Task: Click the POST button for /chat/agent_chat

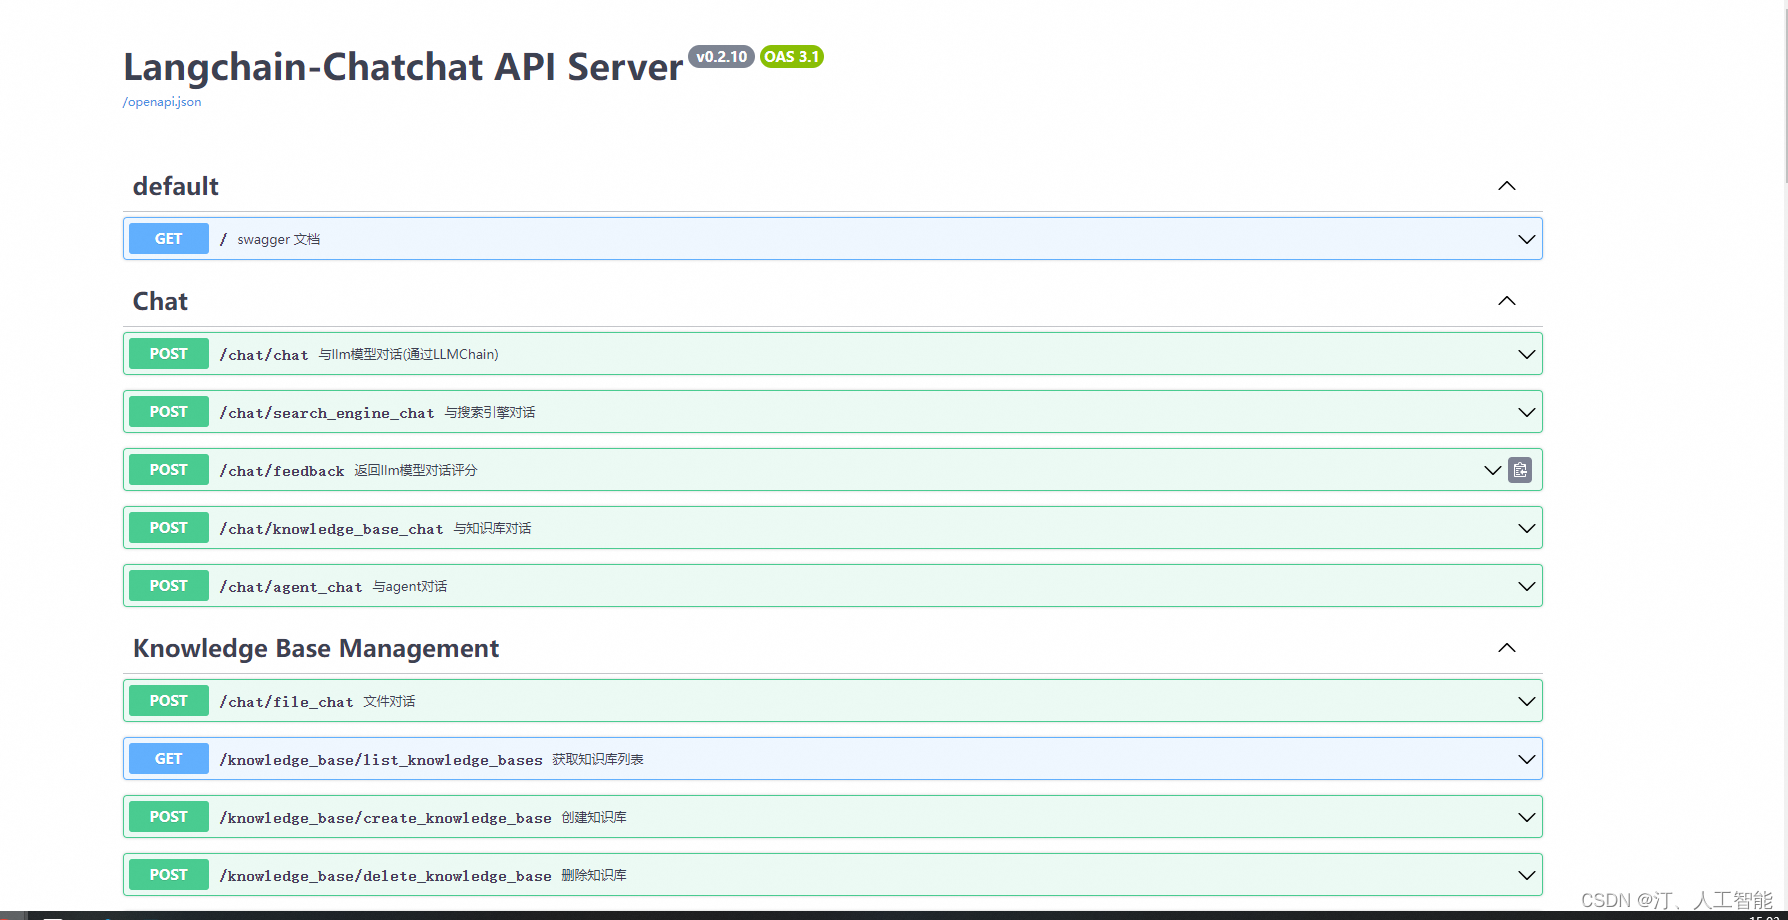Action: tap(169, 586)
